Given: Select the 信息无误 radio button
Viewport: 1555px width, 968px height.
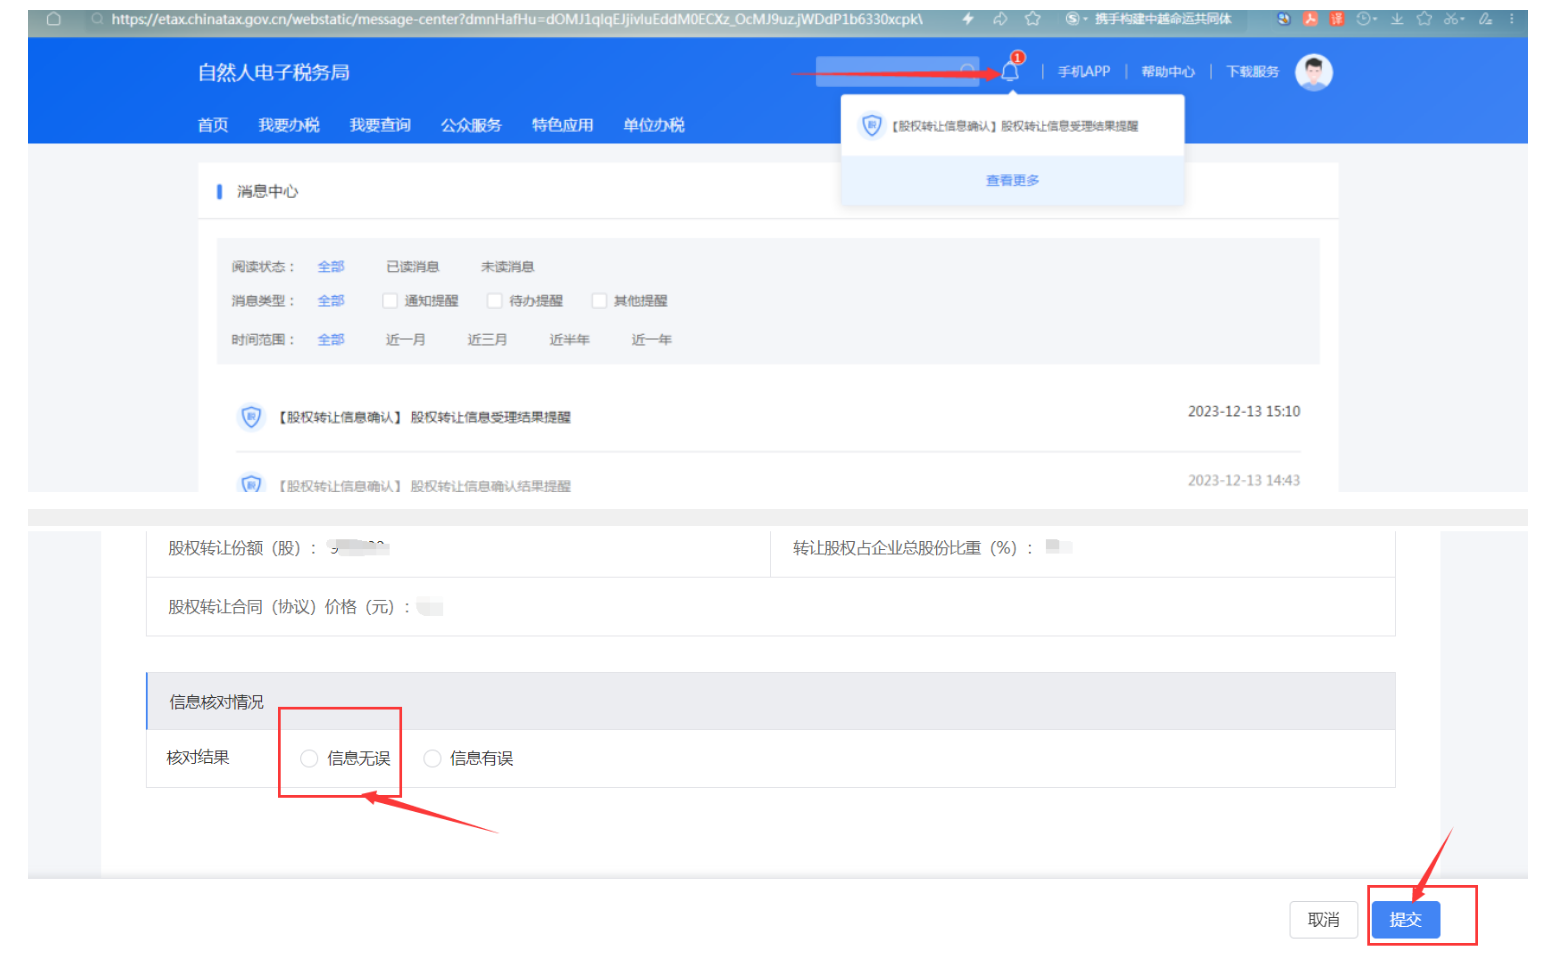Looking at the screenshot, I should click(x=309, y=758).
